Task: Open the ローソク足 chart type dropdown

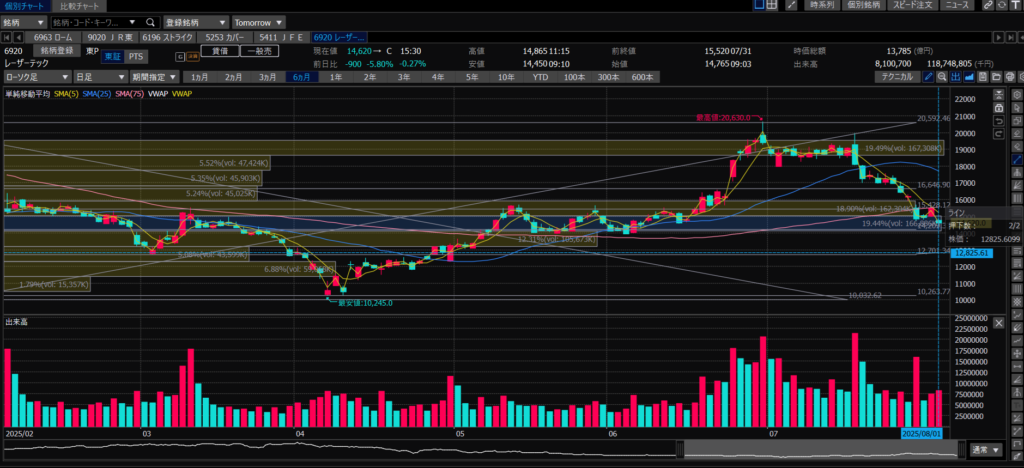Action: (x=36, y=77)
